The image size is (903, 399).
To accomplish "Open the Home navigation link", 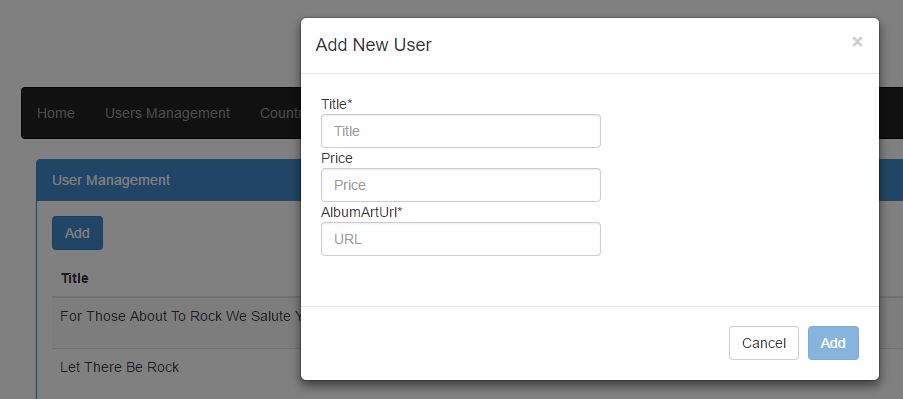I will [56, 113].
